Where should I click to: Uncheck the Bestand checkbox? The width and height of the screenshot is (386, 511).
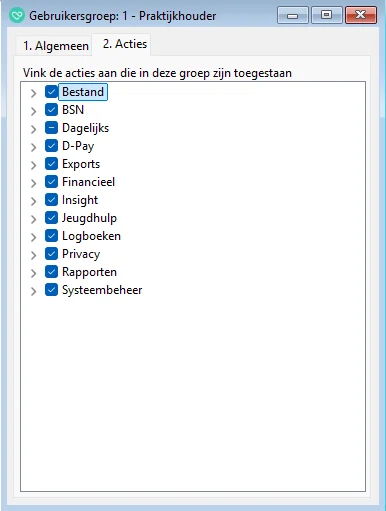pos(51,92)
